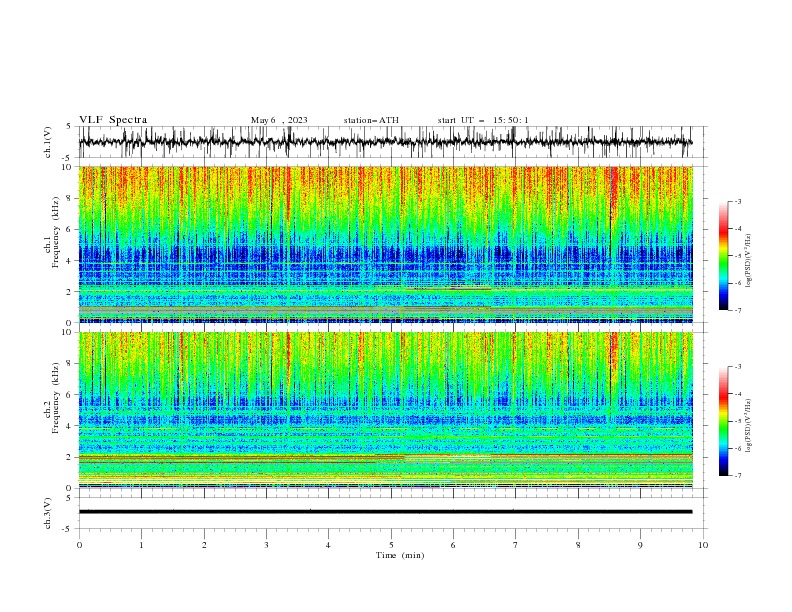Click time axis tick label "2"
792x612 pixels.
[x=204, y=545]
